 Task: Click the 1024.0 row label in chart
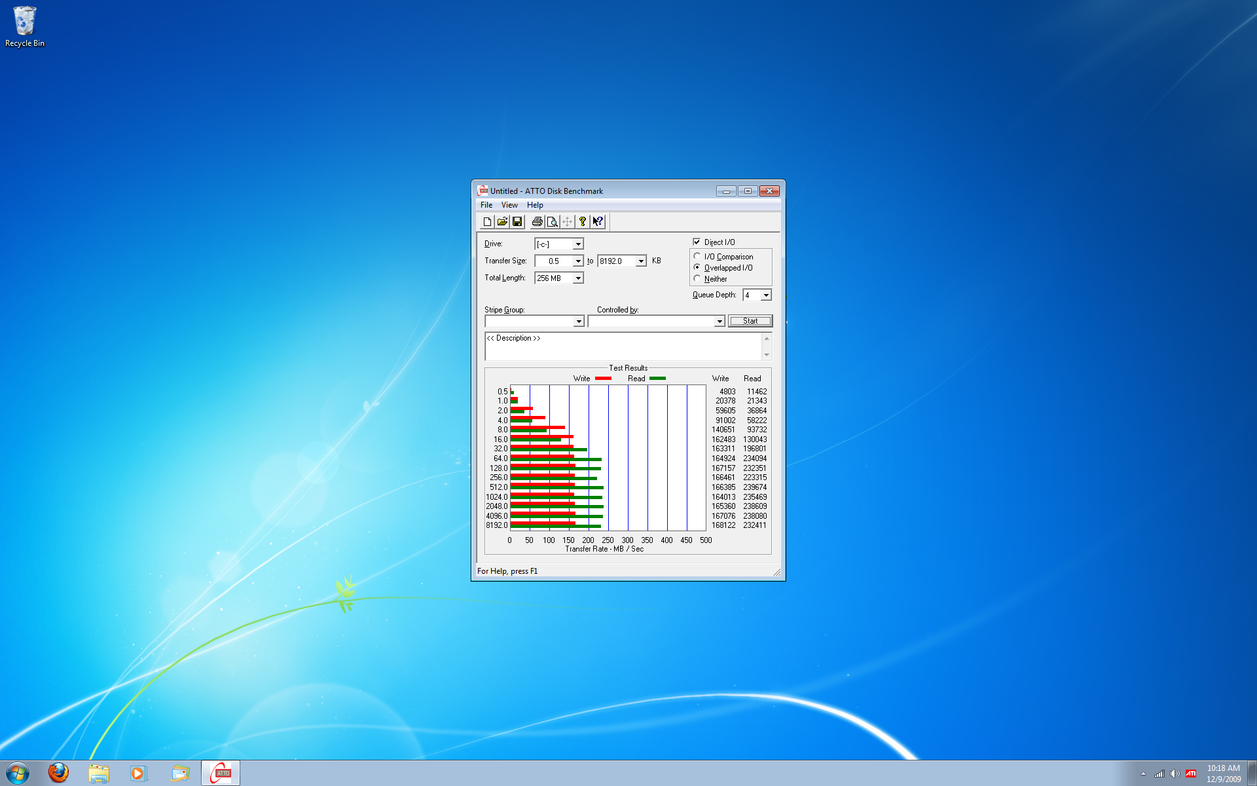pos(497,497)
